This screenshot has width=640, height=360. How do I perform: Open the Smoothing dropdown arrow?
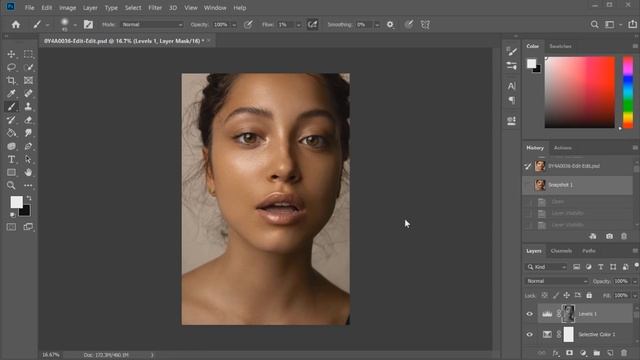coord(377,25)
